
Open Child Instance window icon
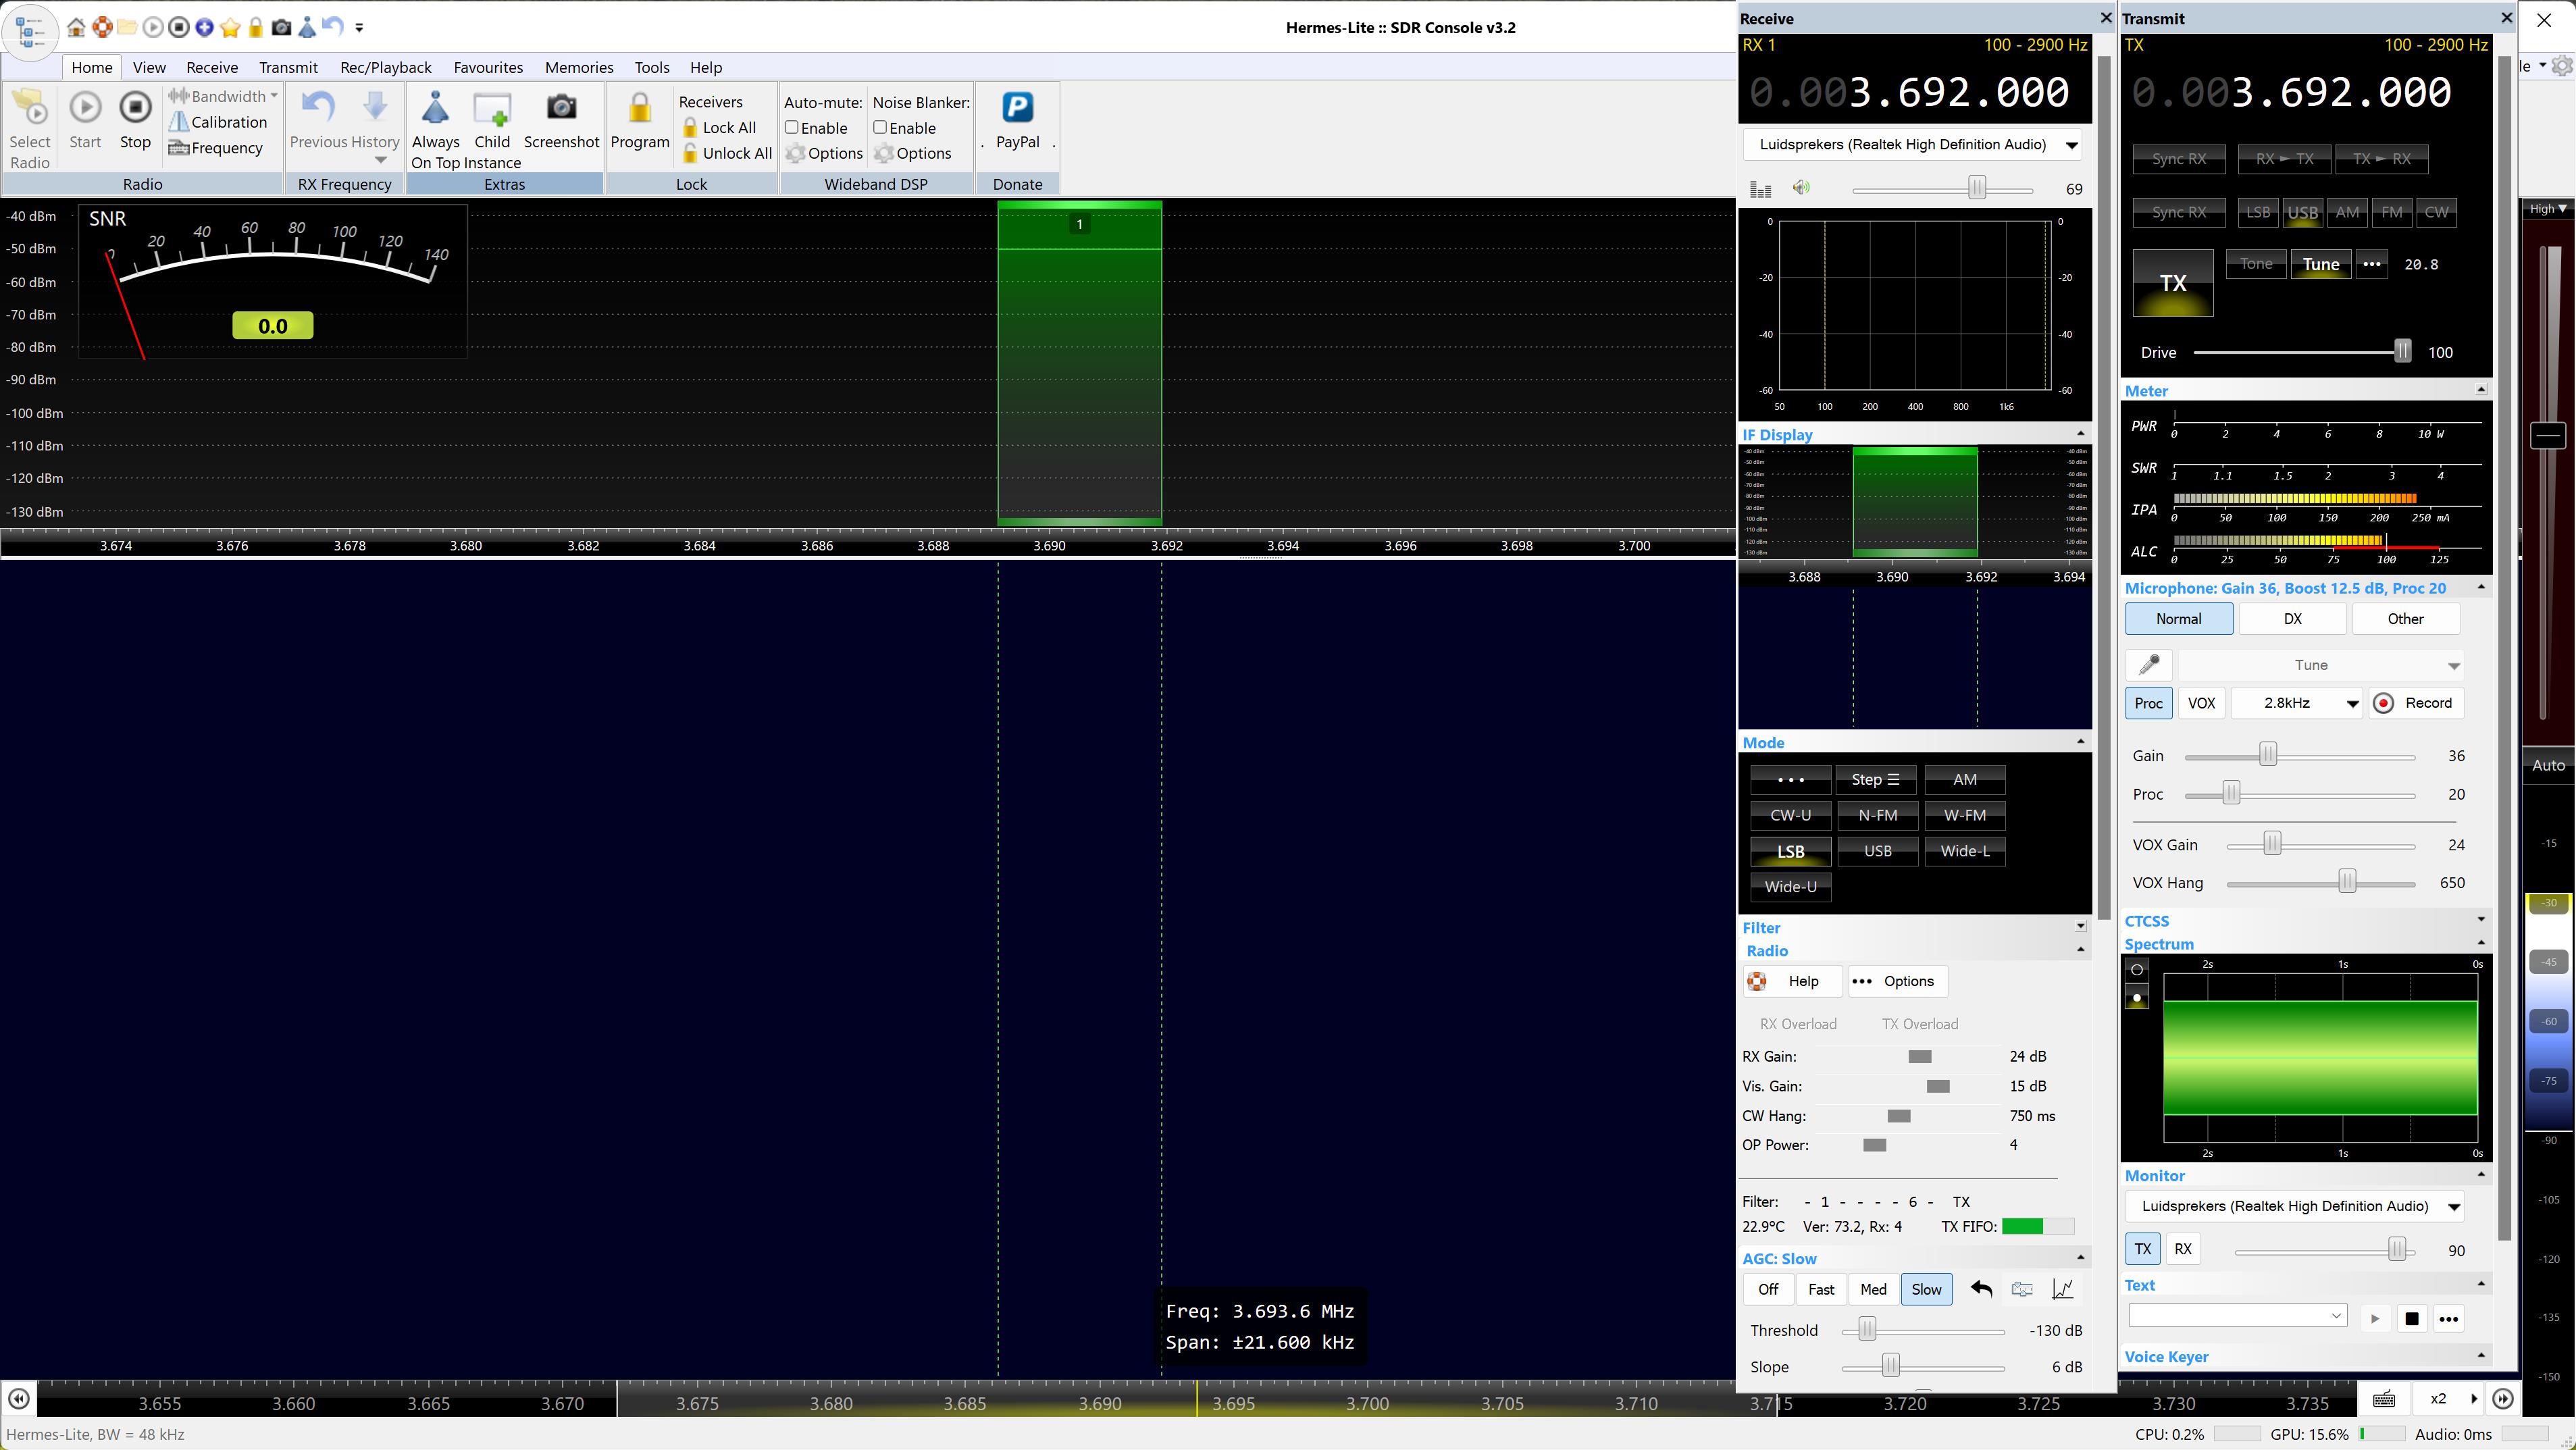492,108
